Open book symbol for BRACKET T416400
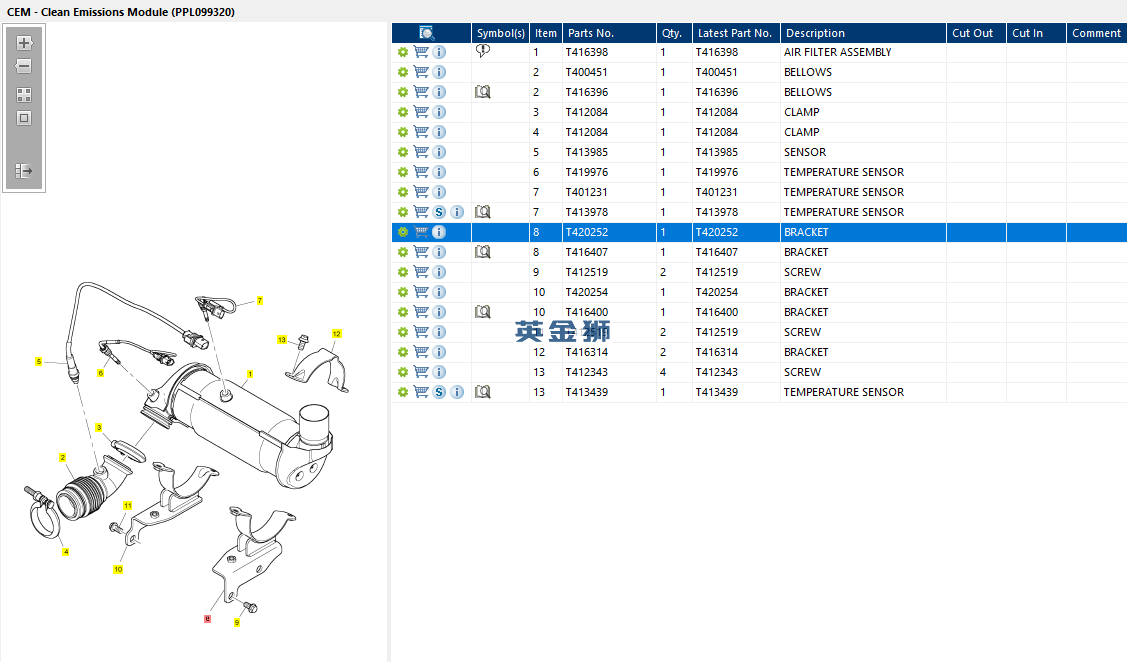The image size is (1127, 662). click(x=483, y=312)
